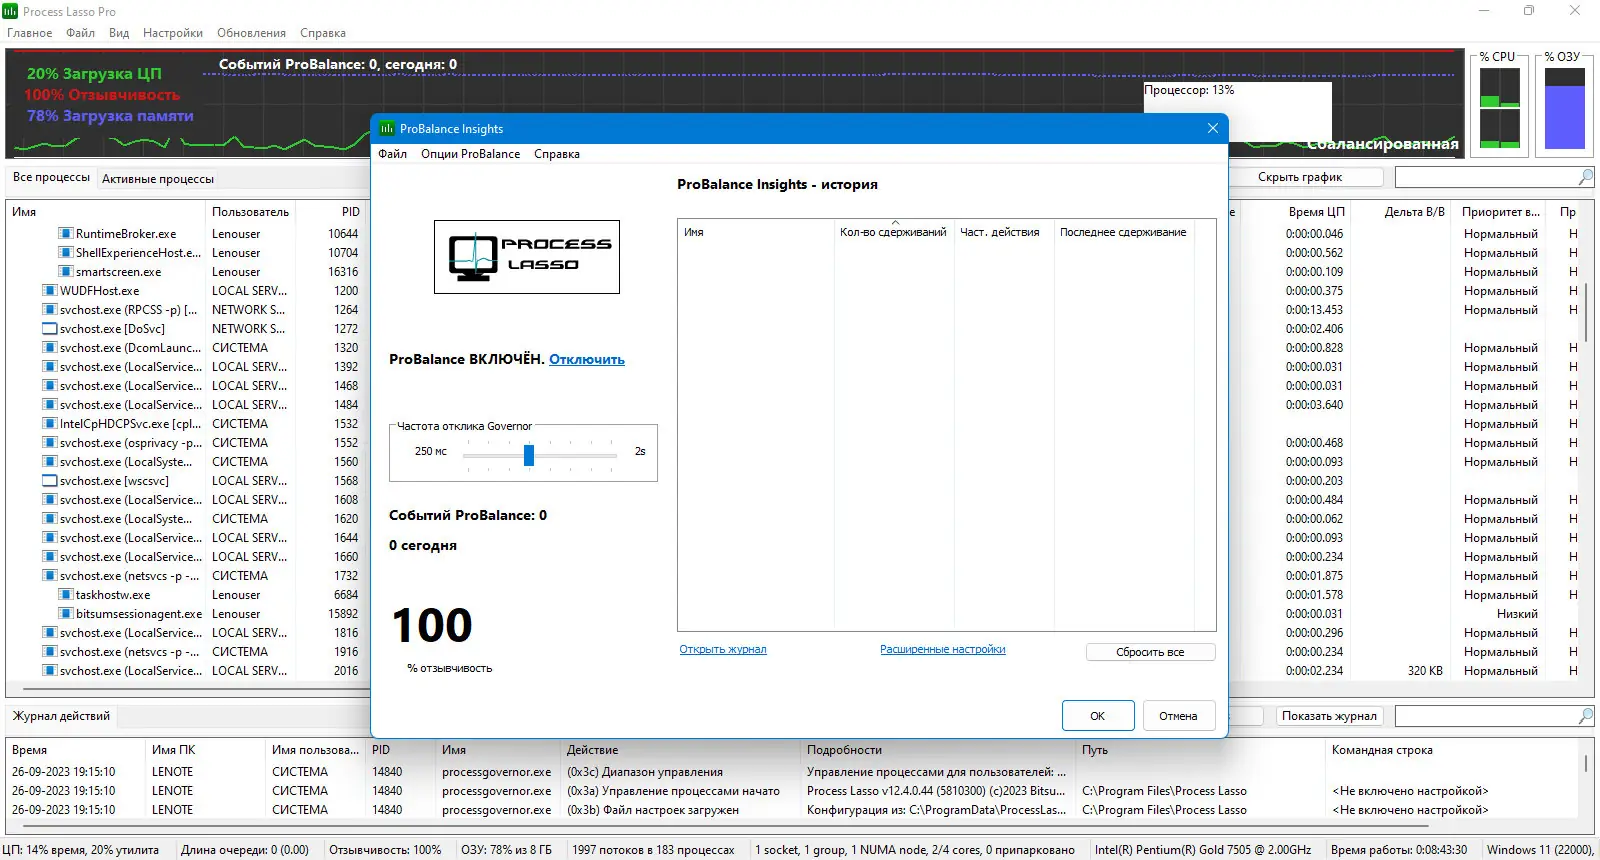Click the Отмена button
Screen dimensions: 1600x860
coord(1178,716)
